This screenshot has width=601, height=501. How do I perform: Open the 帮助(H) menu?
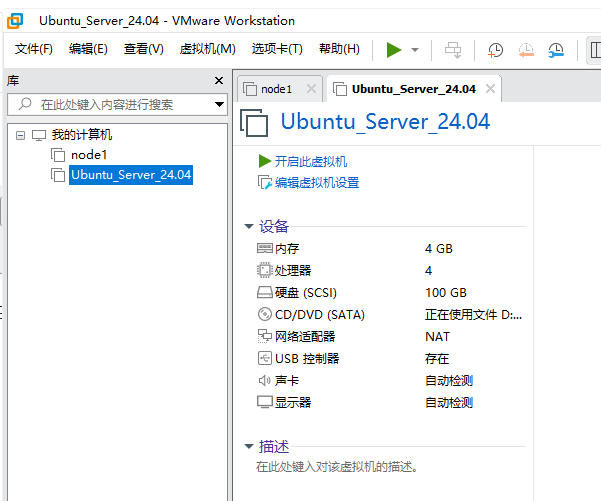(x=339, y=49)
